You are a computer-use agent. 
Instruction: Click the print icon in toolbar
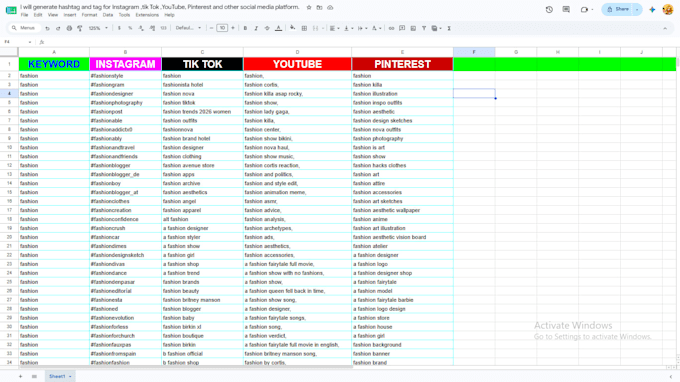point(69,28)
